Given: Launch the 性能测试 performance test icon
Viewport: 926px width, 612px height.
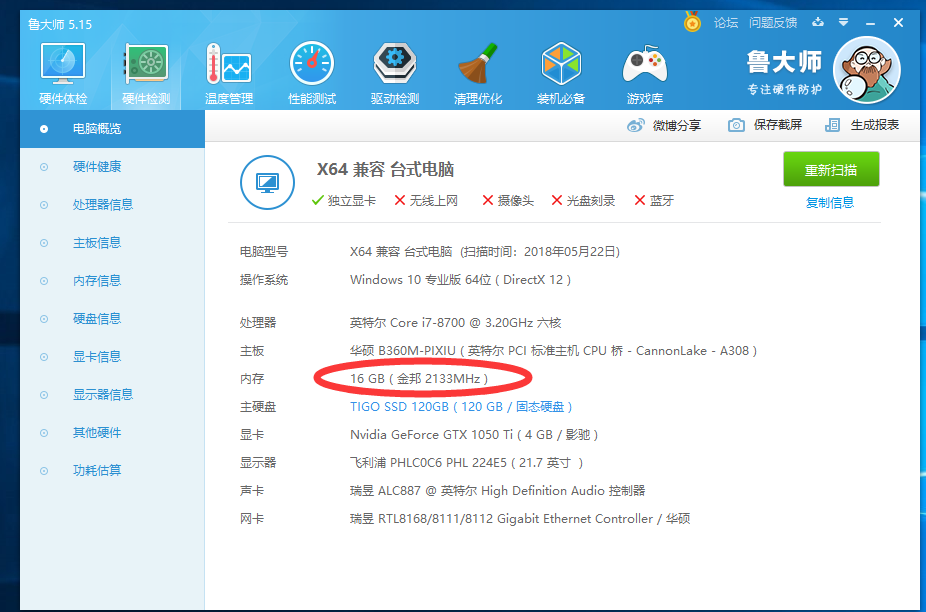Looking at the screenshot, I should coord(312,74).
